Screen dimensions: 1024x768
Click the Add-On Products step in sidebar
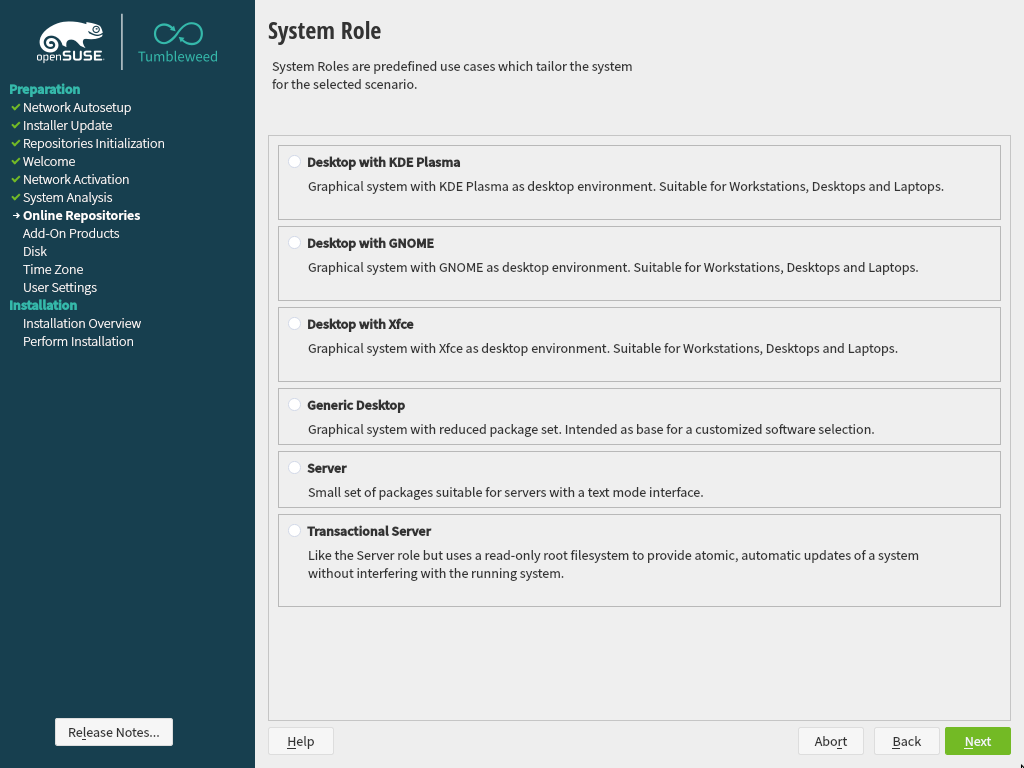(71, 233)
